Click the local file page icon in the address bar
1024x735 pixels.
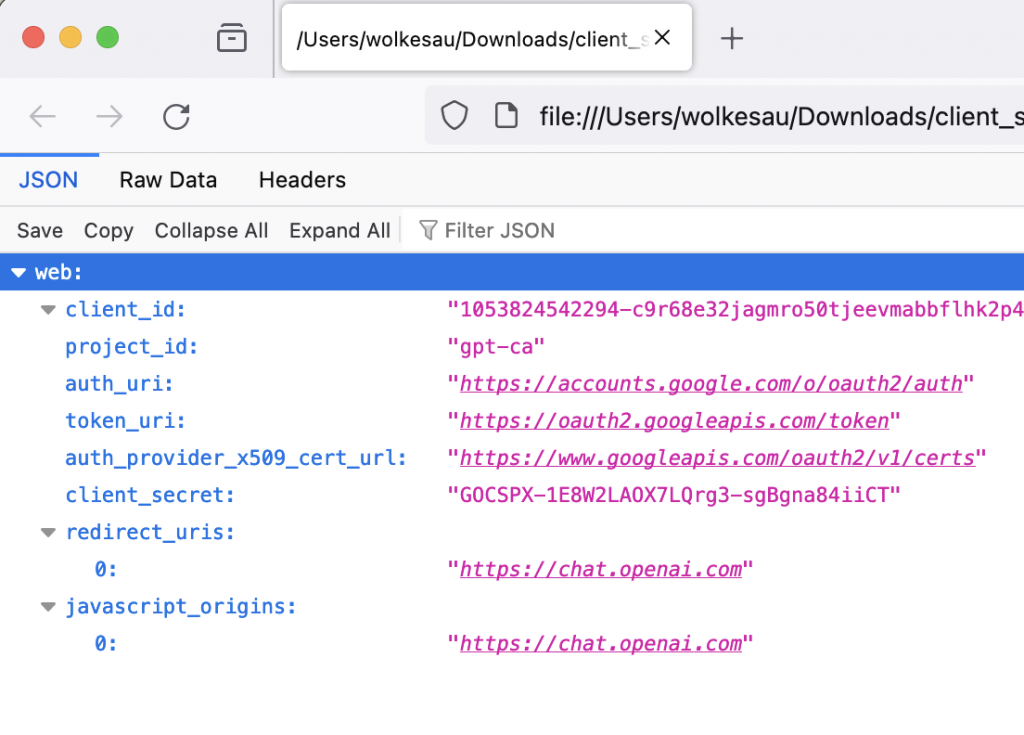(506, 116)
